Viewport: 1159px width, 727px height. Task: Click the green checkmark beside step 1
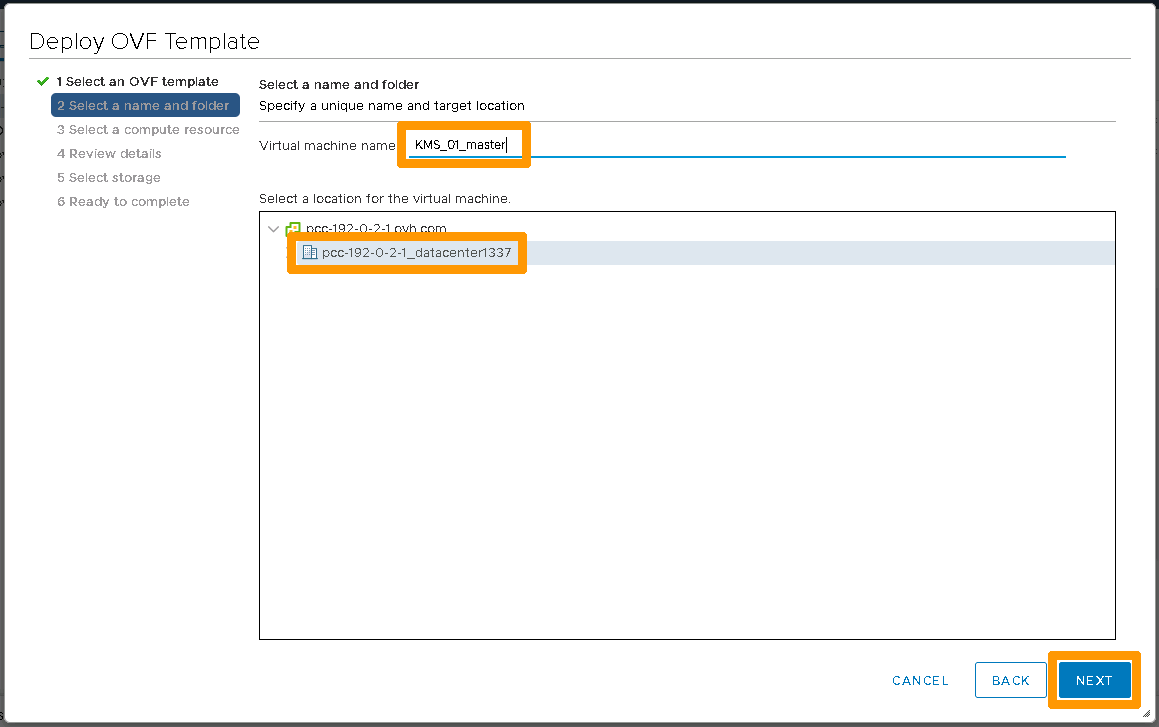coord(43,81)
